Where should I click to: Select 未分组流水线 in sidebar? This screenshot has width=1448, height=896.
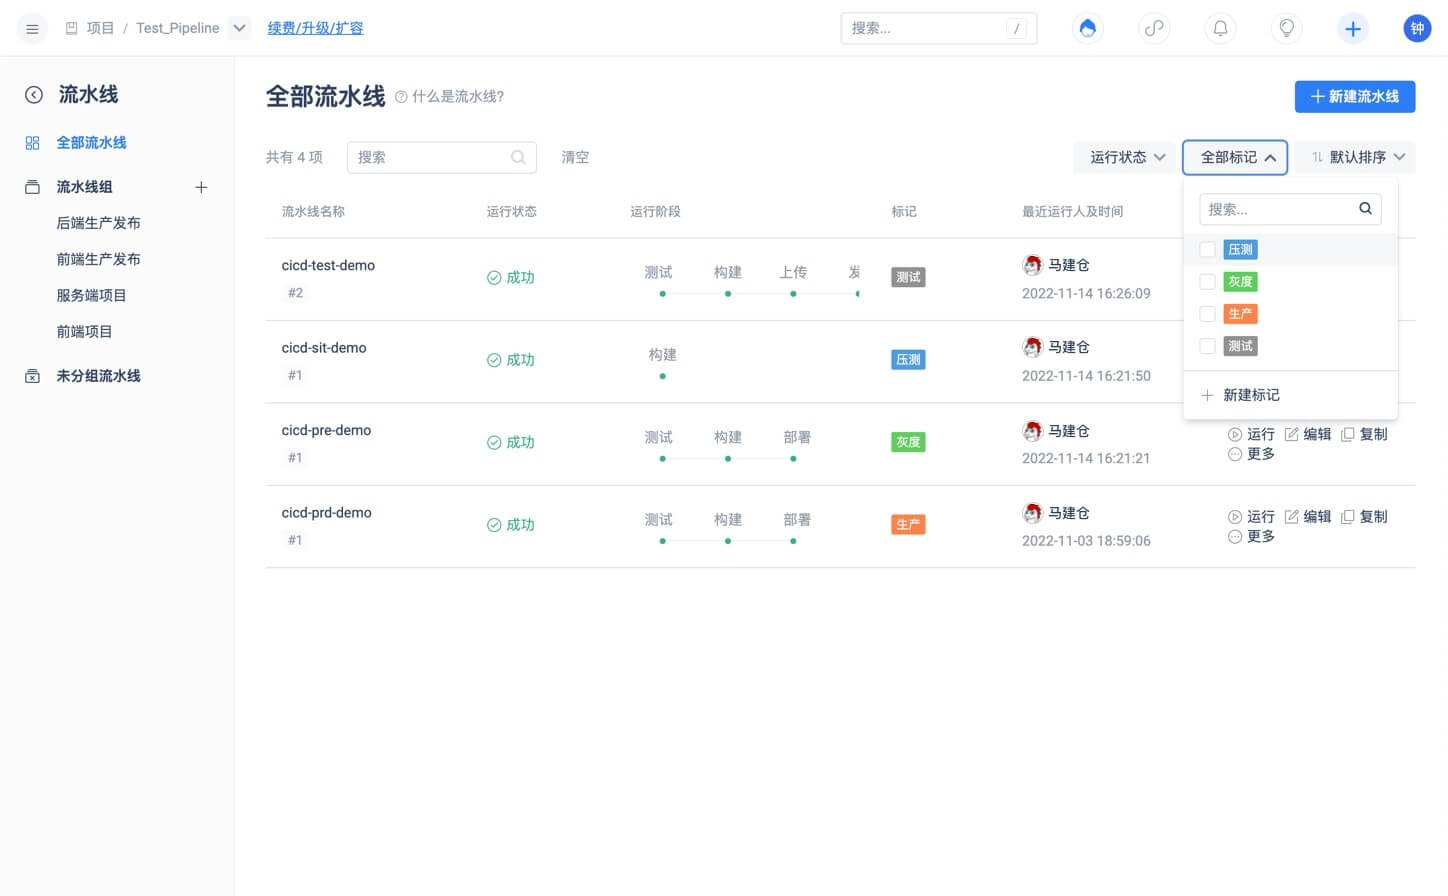(x=98, y=376)
